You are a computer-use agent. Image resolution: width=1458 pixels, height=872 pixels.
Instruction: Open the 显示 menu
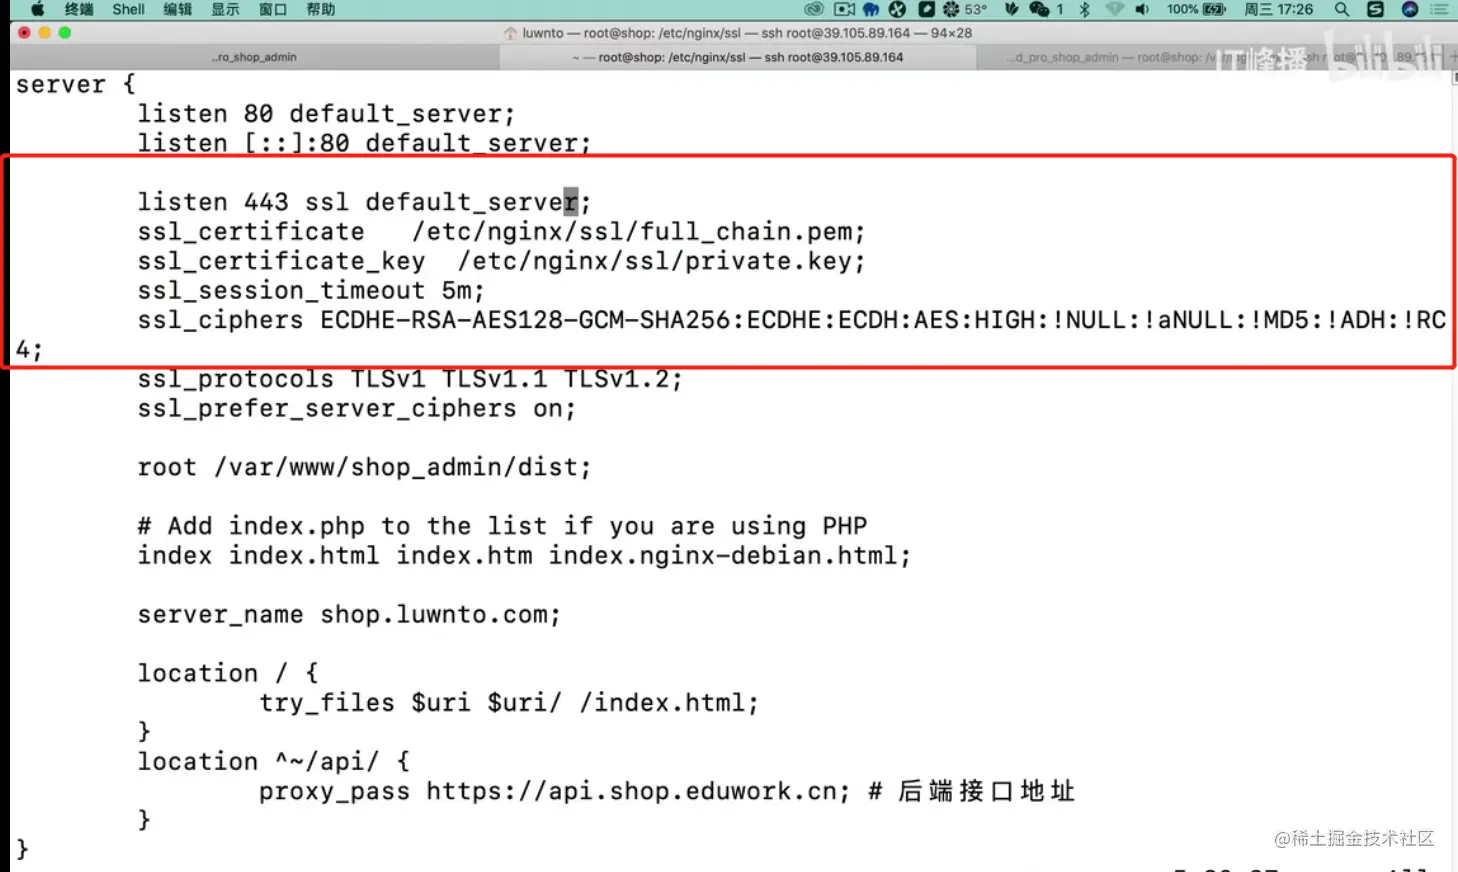(x=225, y=9)
